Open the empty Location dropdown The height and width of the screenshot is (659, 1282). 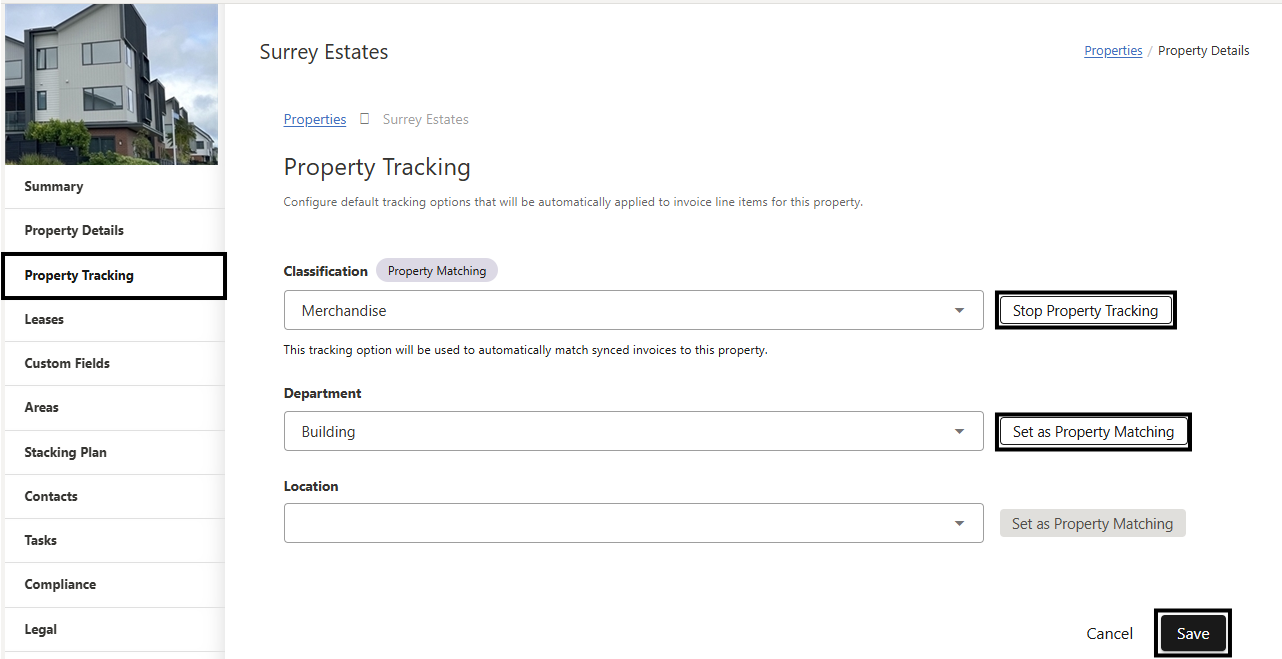click(x=633, y=523)
